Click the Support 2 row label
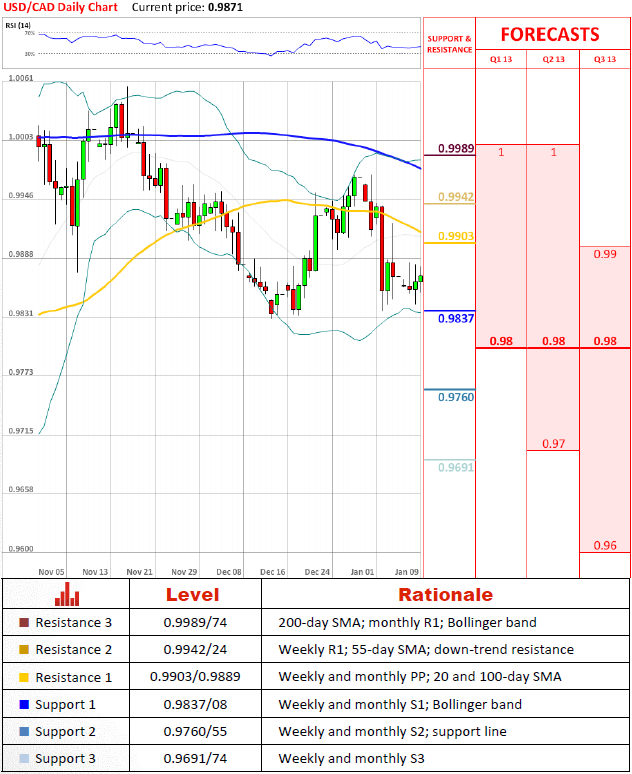The image size is (632, 774). tap(65, 732)
